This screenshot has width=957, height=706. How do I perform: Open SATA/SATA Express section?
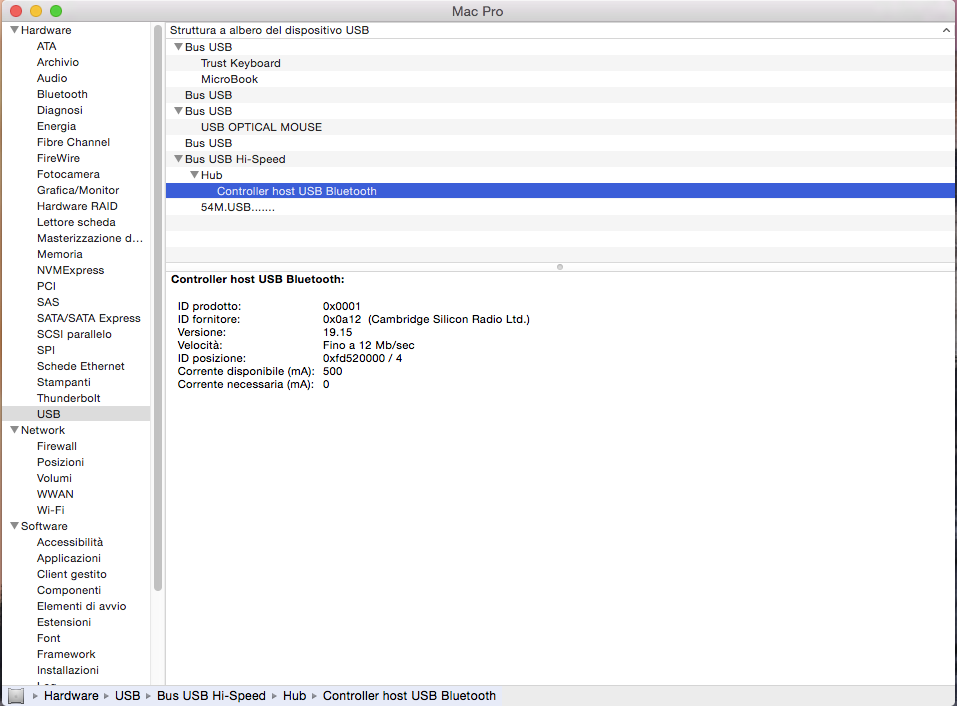(x=88, y=318)
